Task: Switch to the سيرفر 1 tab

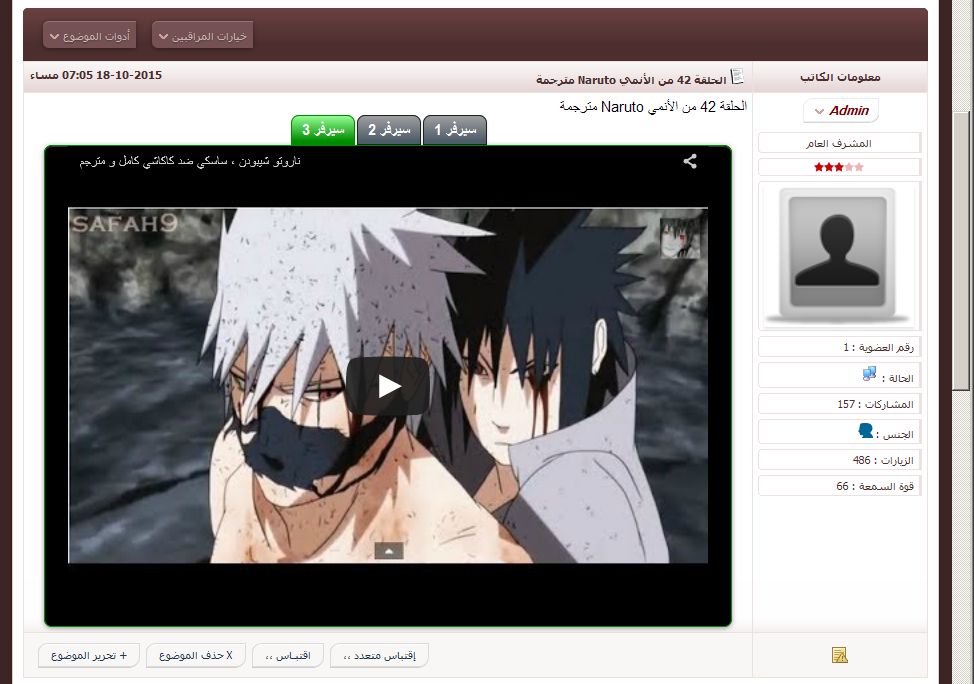Action: [455, 130]
